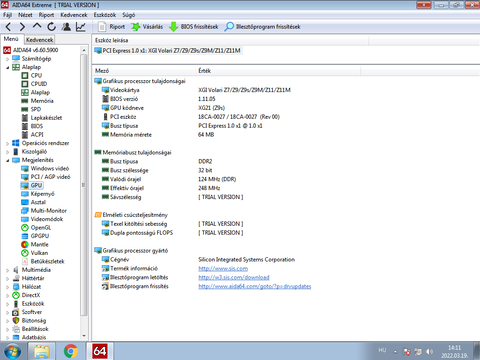Expand the Kiszolgáló tree node
This screenshot has height=360, width=480.
coord(7,152)
